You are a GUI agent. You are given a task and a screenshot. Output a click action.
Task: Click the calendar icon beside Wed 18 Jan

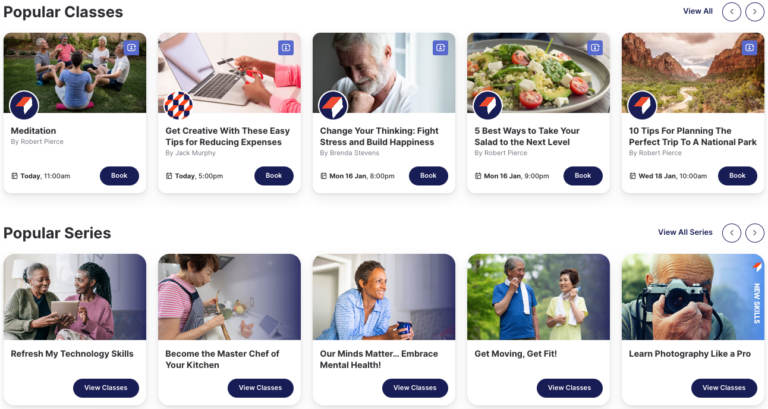coord(632,176)
